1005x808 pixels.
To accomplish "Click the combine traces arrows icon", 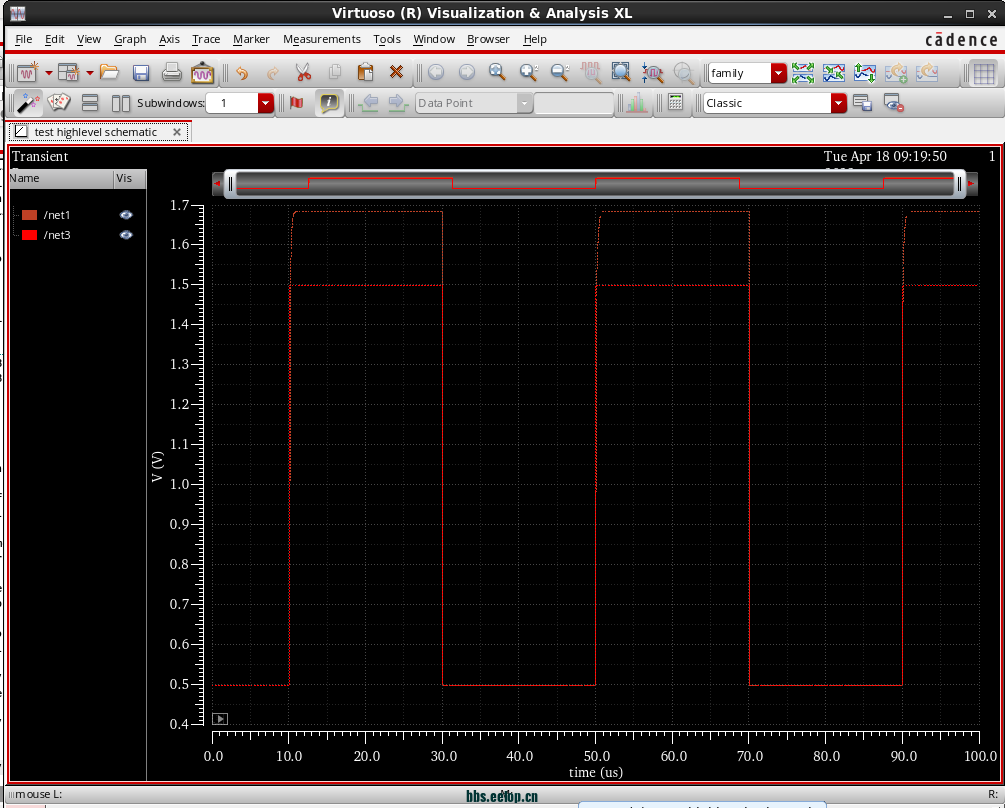I will (834, 72).
